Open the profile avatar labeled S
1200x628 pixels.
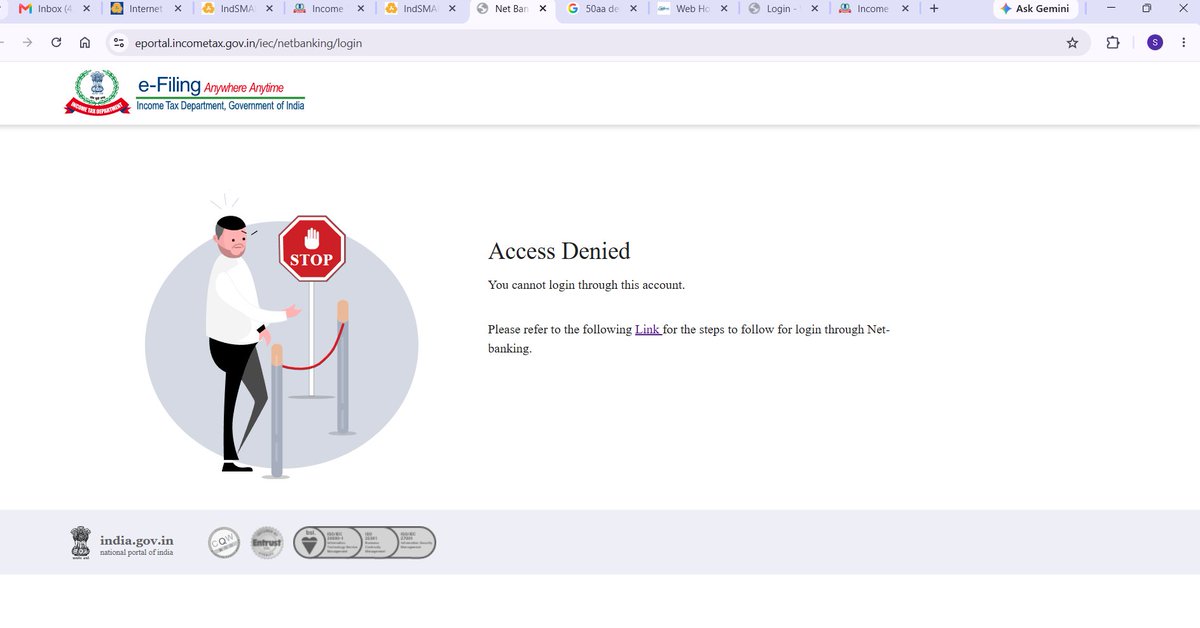pyautogui.click(x=1155, y=42)
